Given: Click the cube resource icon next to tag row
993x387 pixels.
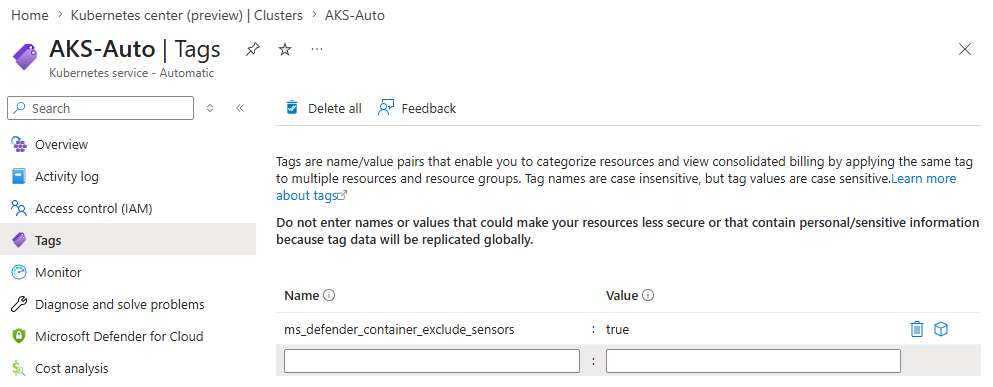Looking at the screenshot, I should (941, 329).
